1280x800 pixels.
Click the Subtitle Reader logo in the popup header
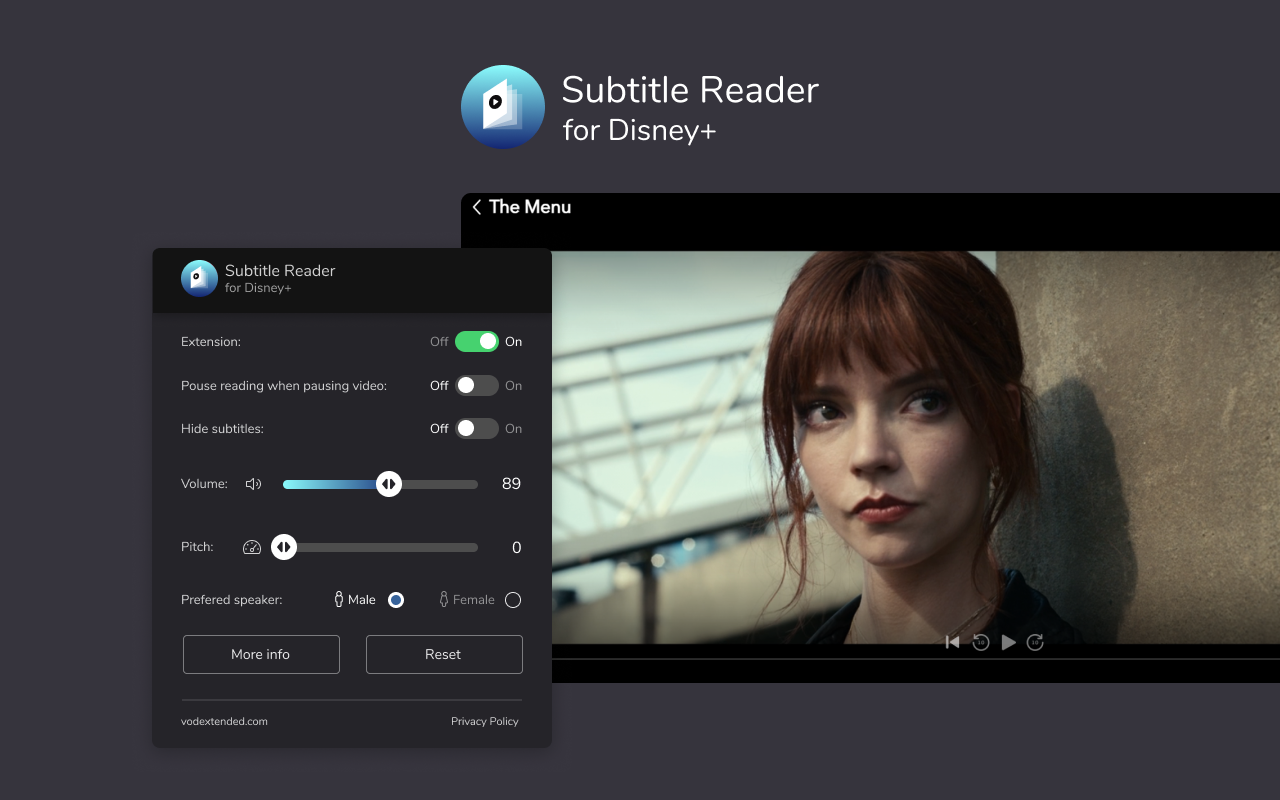[199, 278]
